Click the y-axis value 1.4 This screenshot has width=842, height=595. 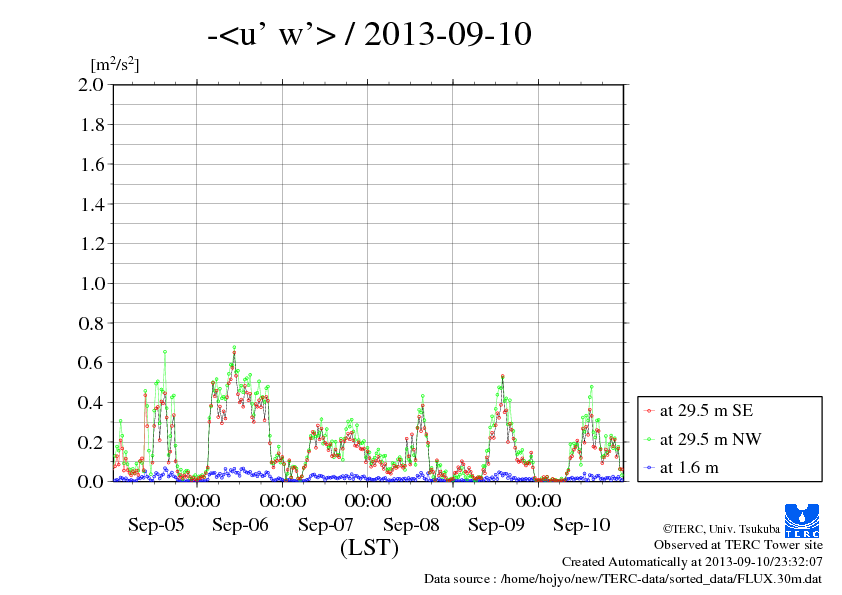tap(91, 204)
